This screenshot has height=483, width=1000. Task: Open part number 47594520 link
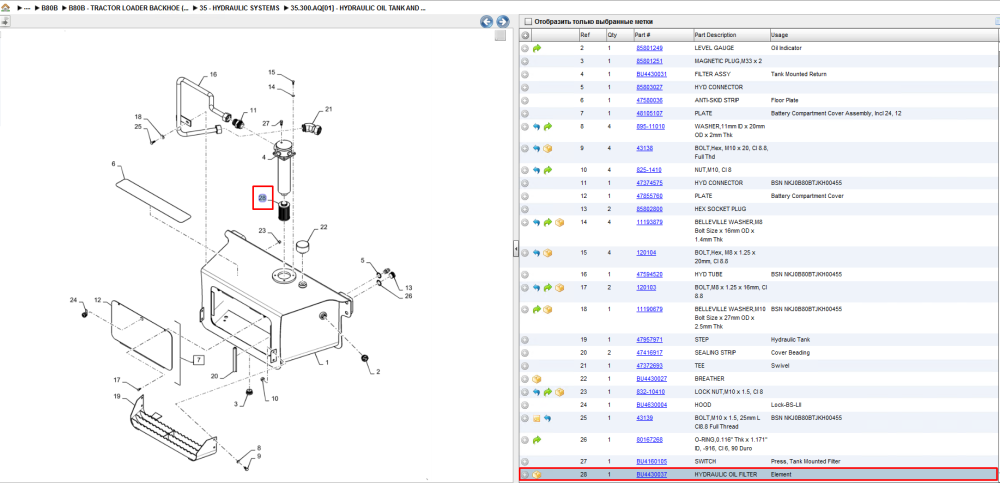(x=649, y=274)
